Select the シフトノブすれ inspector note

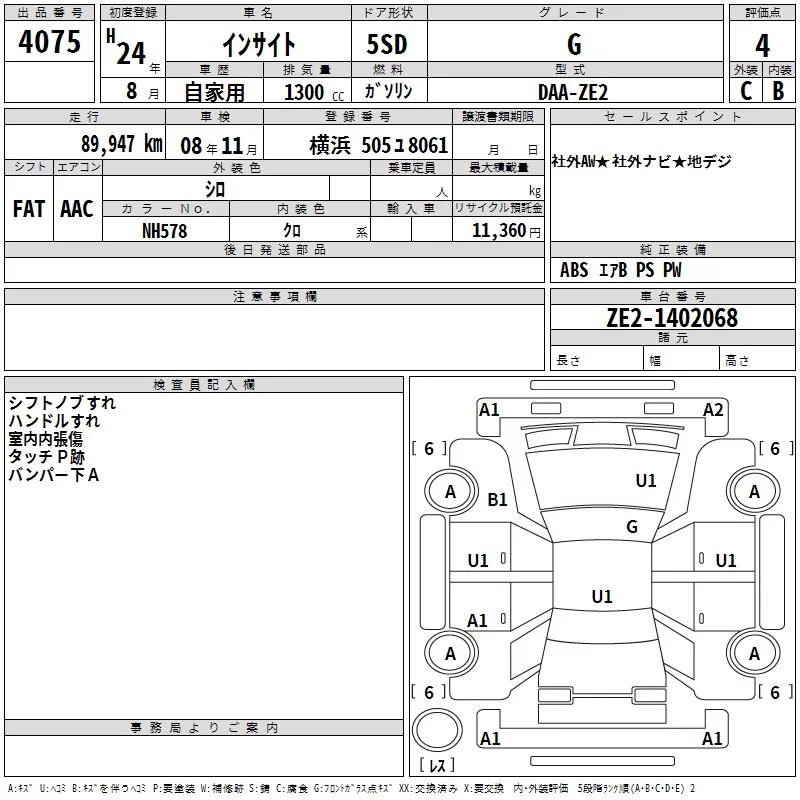click(62, 403)
